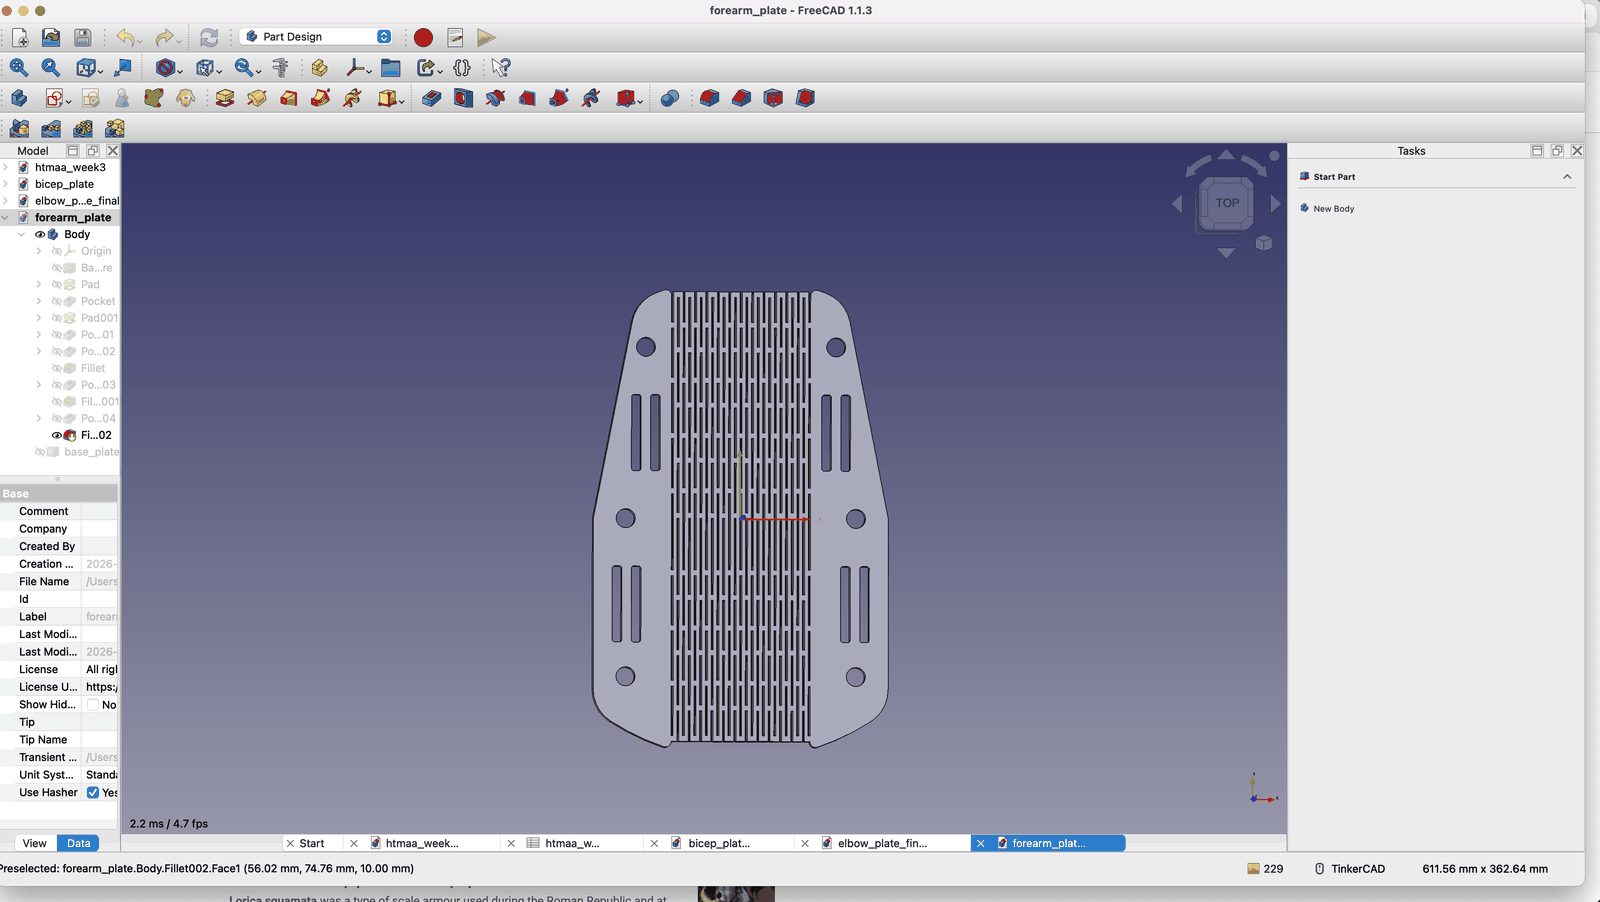Select the Pocket tool icon
The image size is (1600, 902).
(x=432, y=98)
